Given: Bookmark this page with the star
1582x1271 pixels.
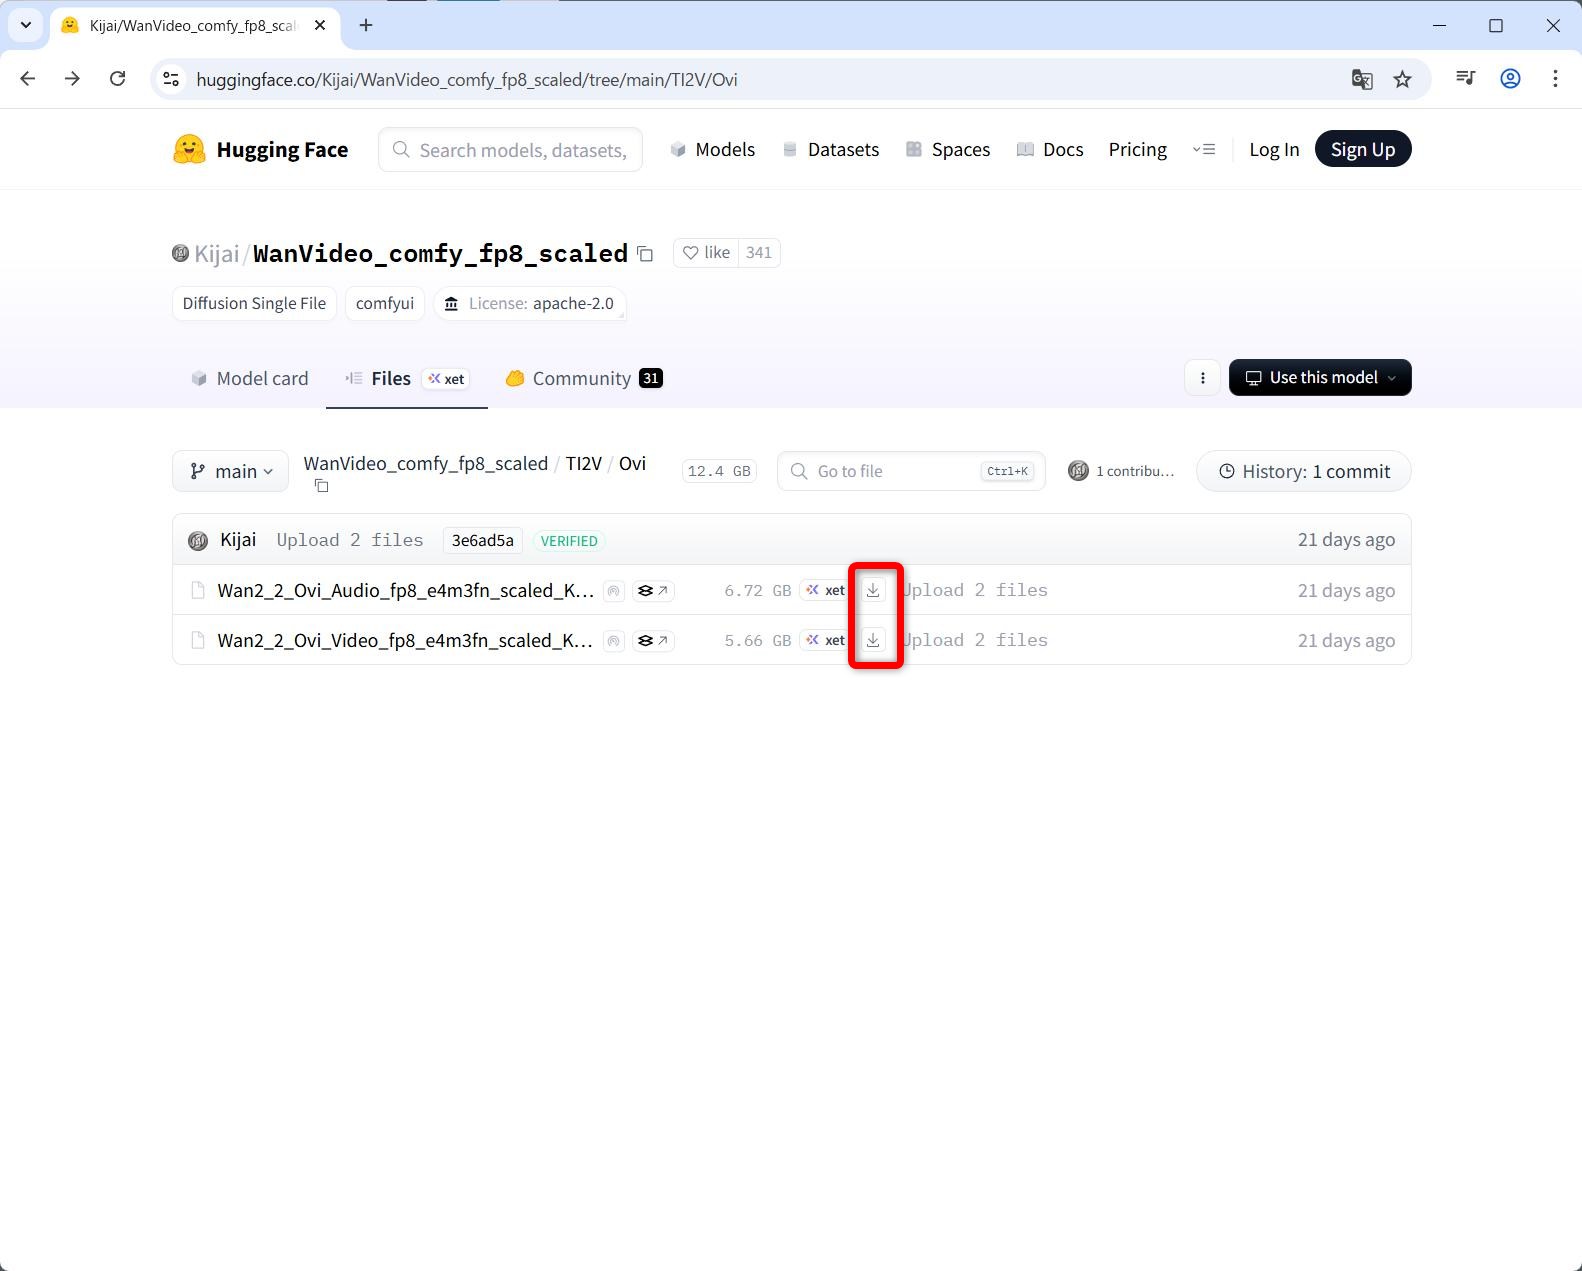Looking at the screenshot, I should click(1402, 79).
